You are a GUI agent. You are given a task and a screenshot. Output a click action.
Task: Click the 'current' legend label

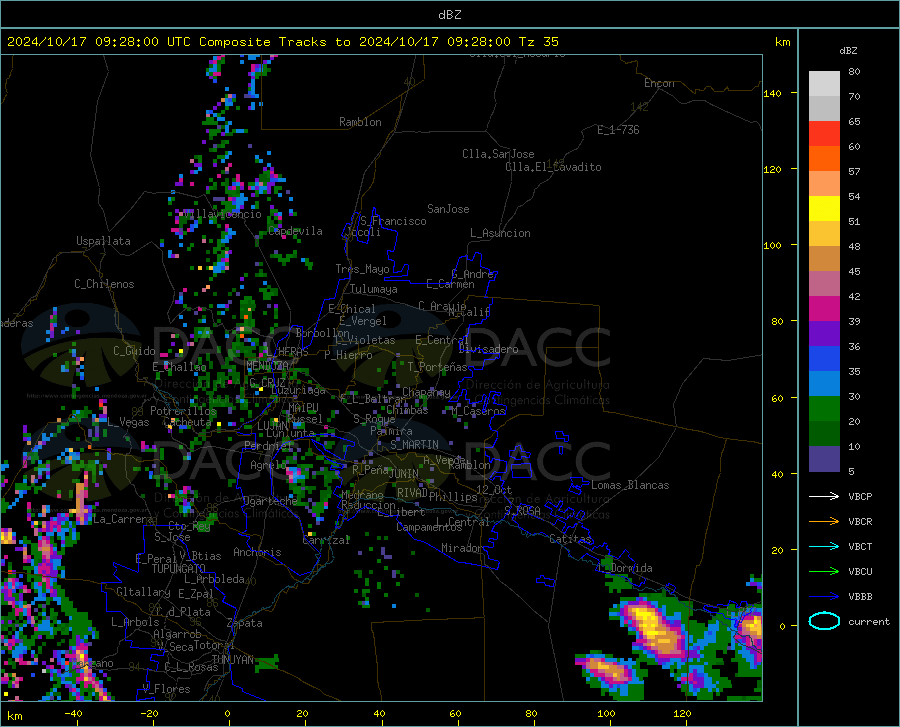(x=868, y=621)
